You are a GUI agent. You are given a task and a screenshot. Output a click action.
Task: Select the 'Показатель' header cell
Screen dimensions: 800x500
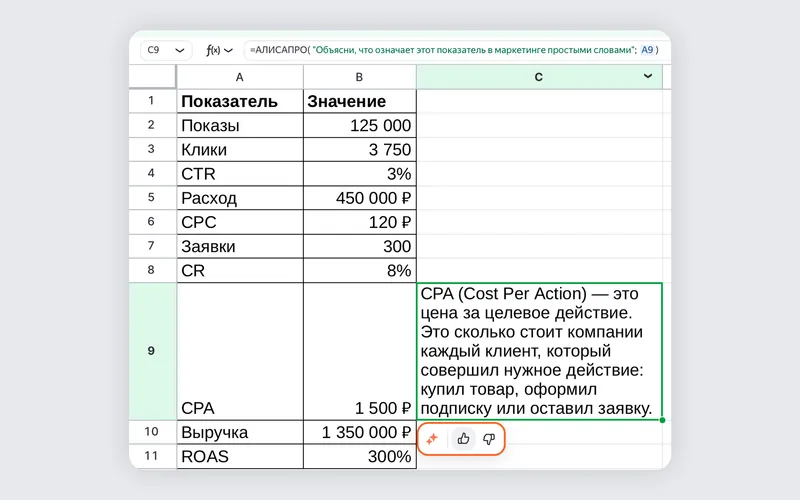click(x=240, y=101)
